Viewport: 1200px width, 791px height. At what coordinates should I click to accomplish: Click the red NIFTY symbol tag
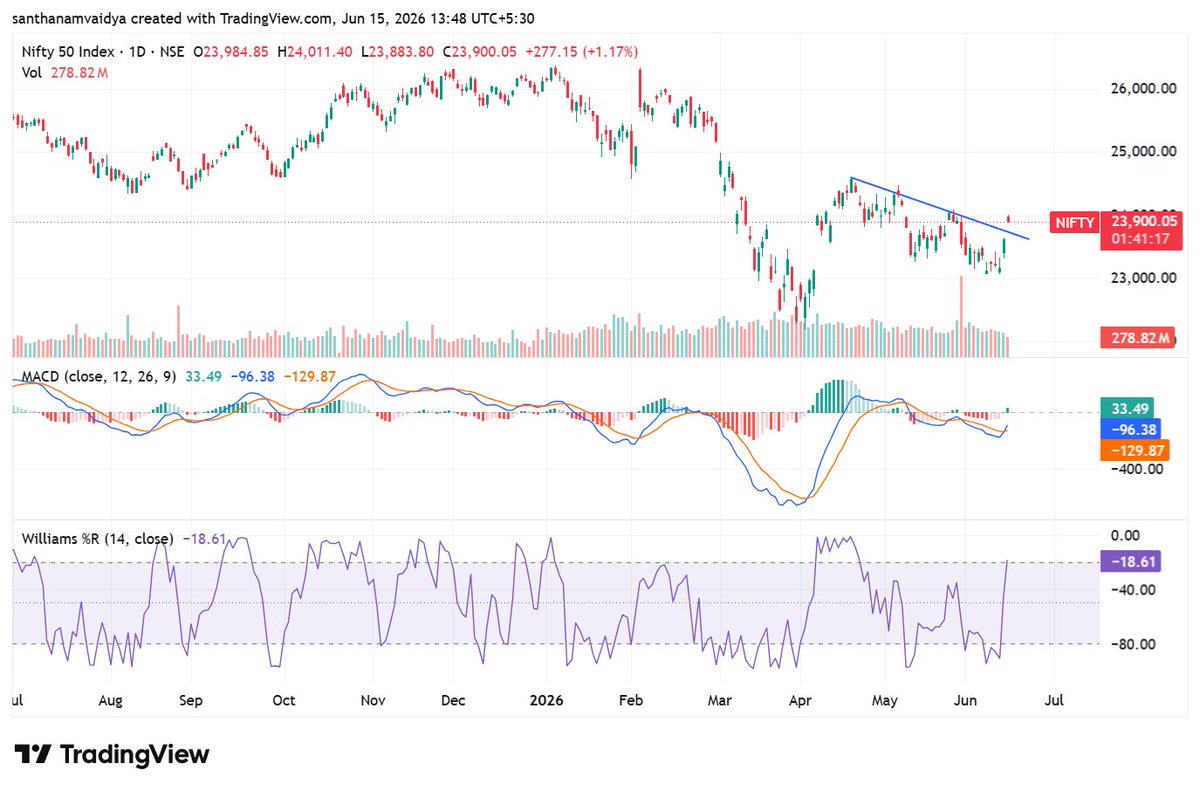tap(1073, 223)
